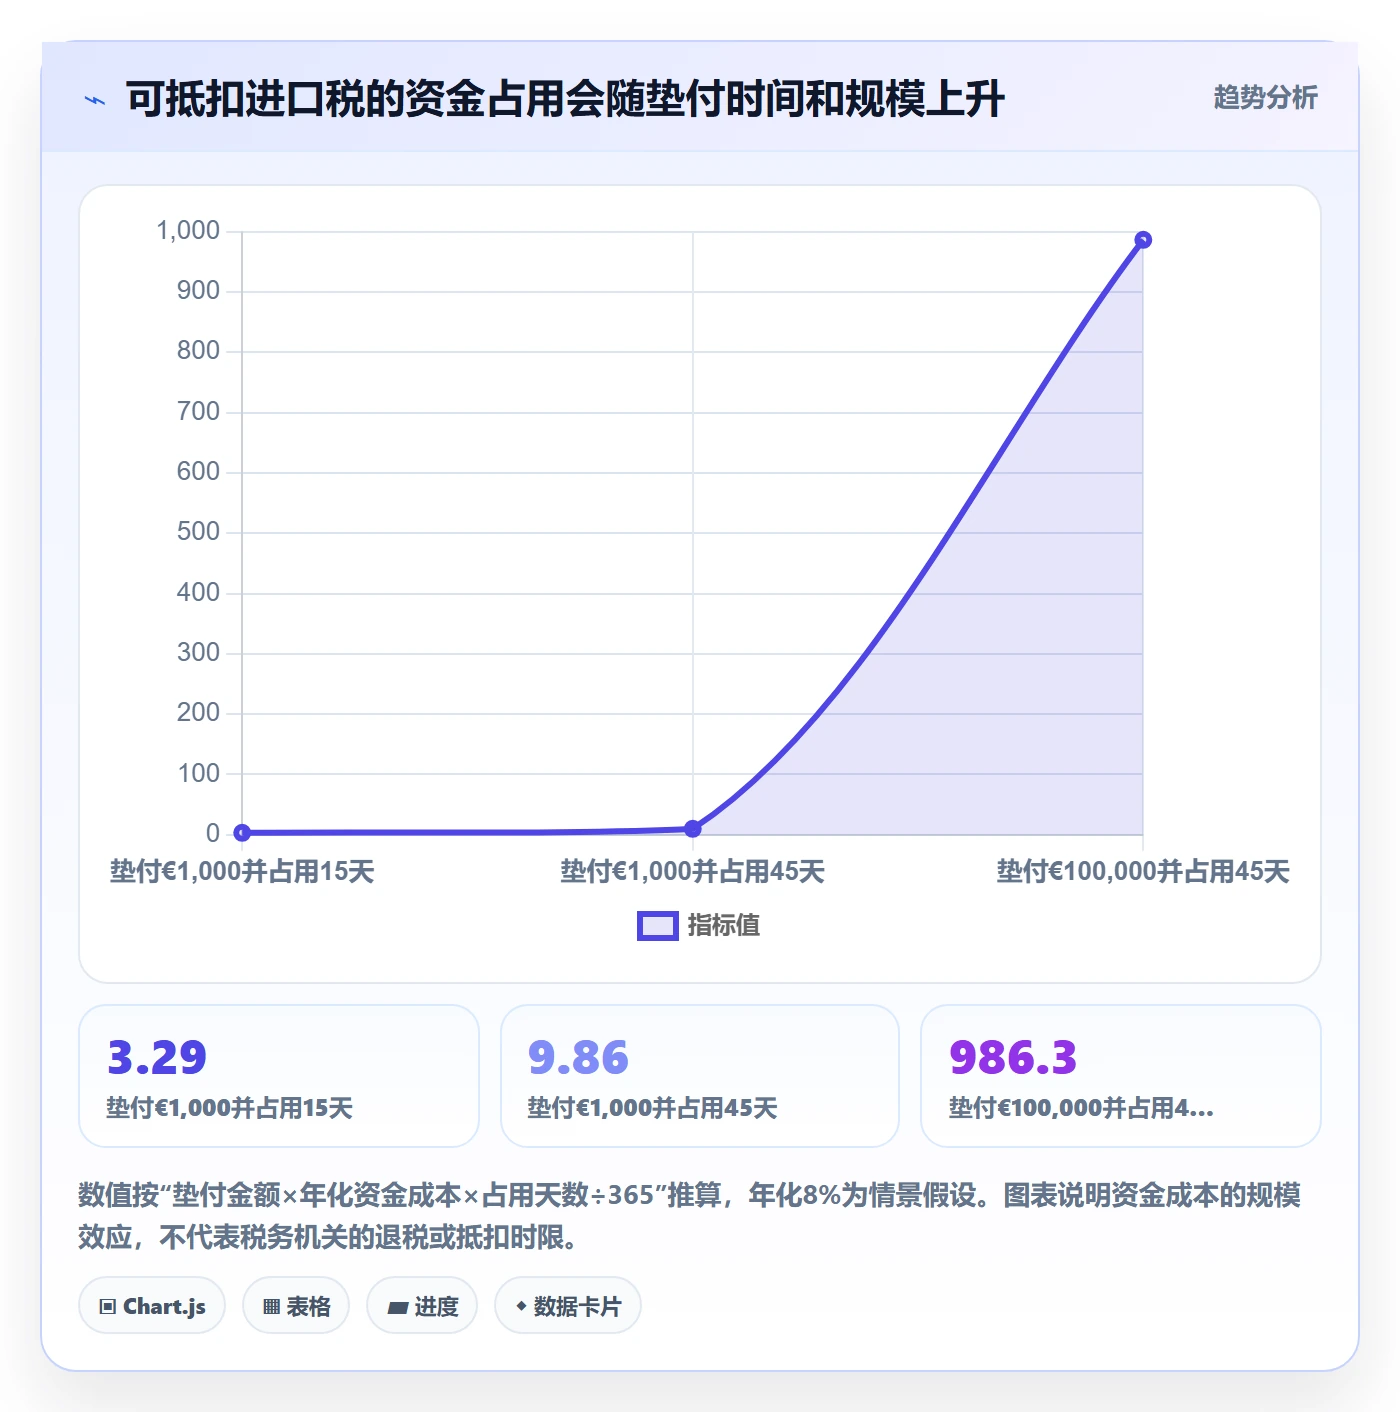
Task: Click the 表格 tag chip
Action: (296, 1306)
